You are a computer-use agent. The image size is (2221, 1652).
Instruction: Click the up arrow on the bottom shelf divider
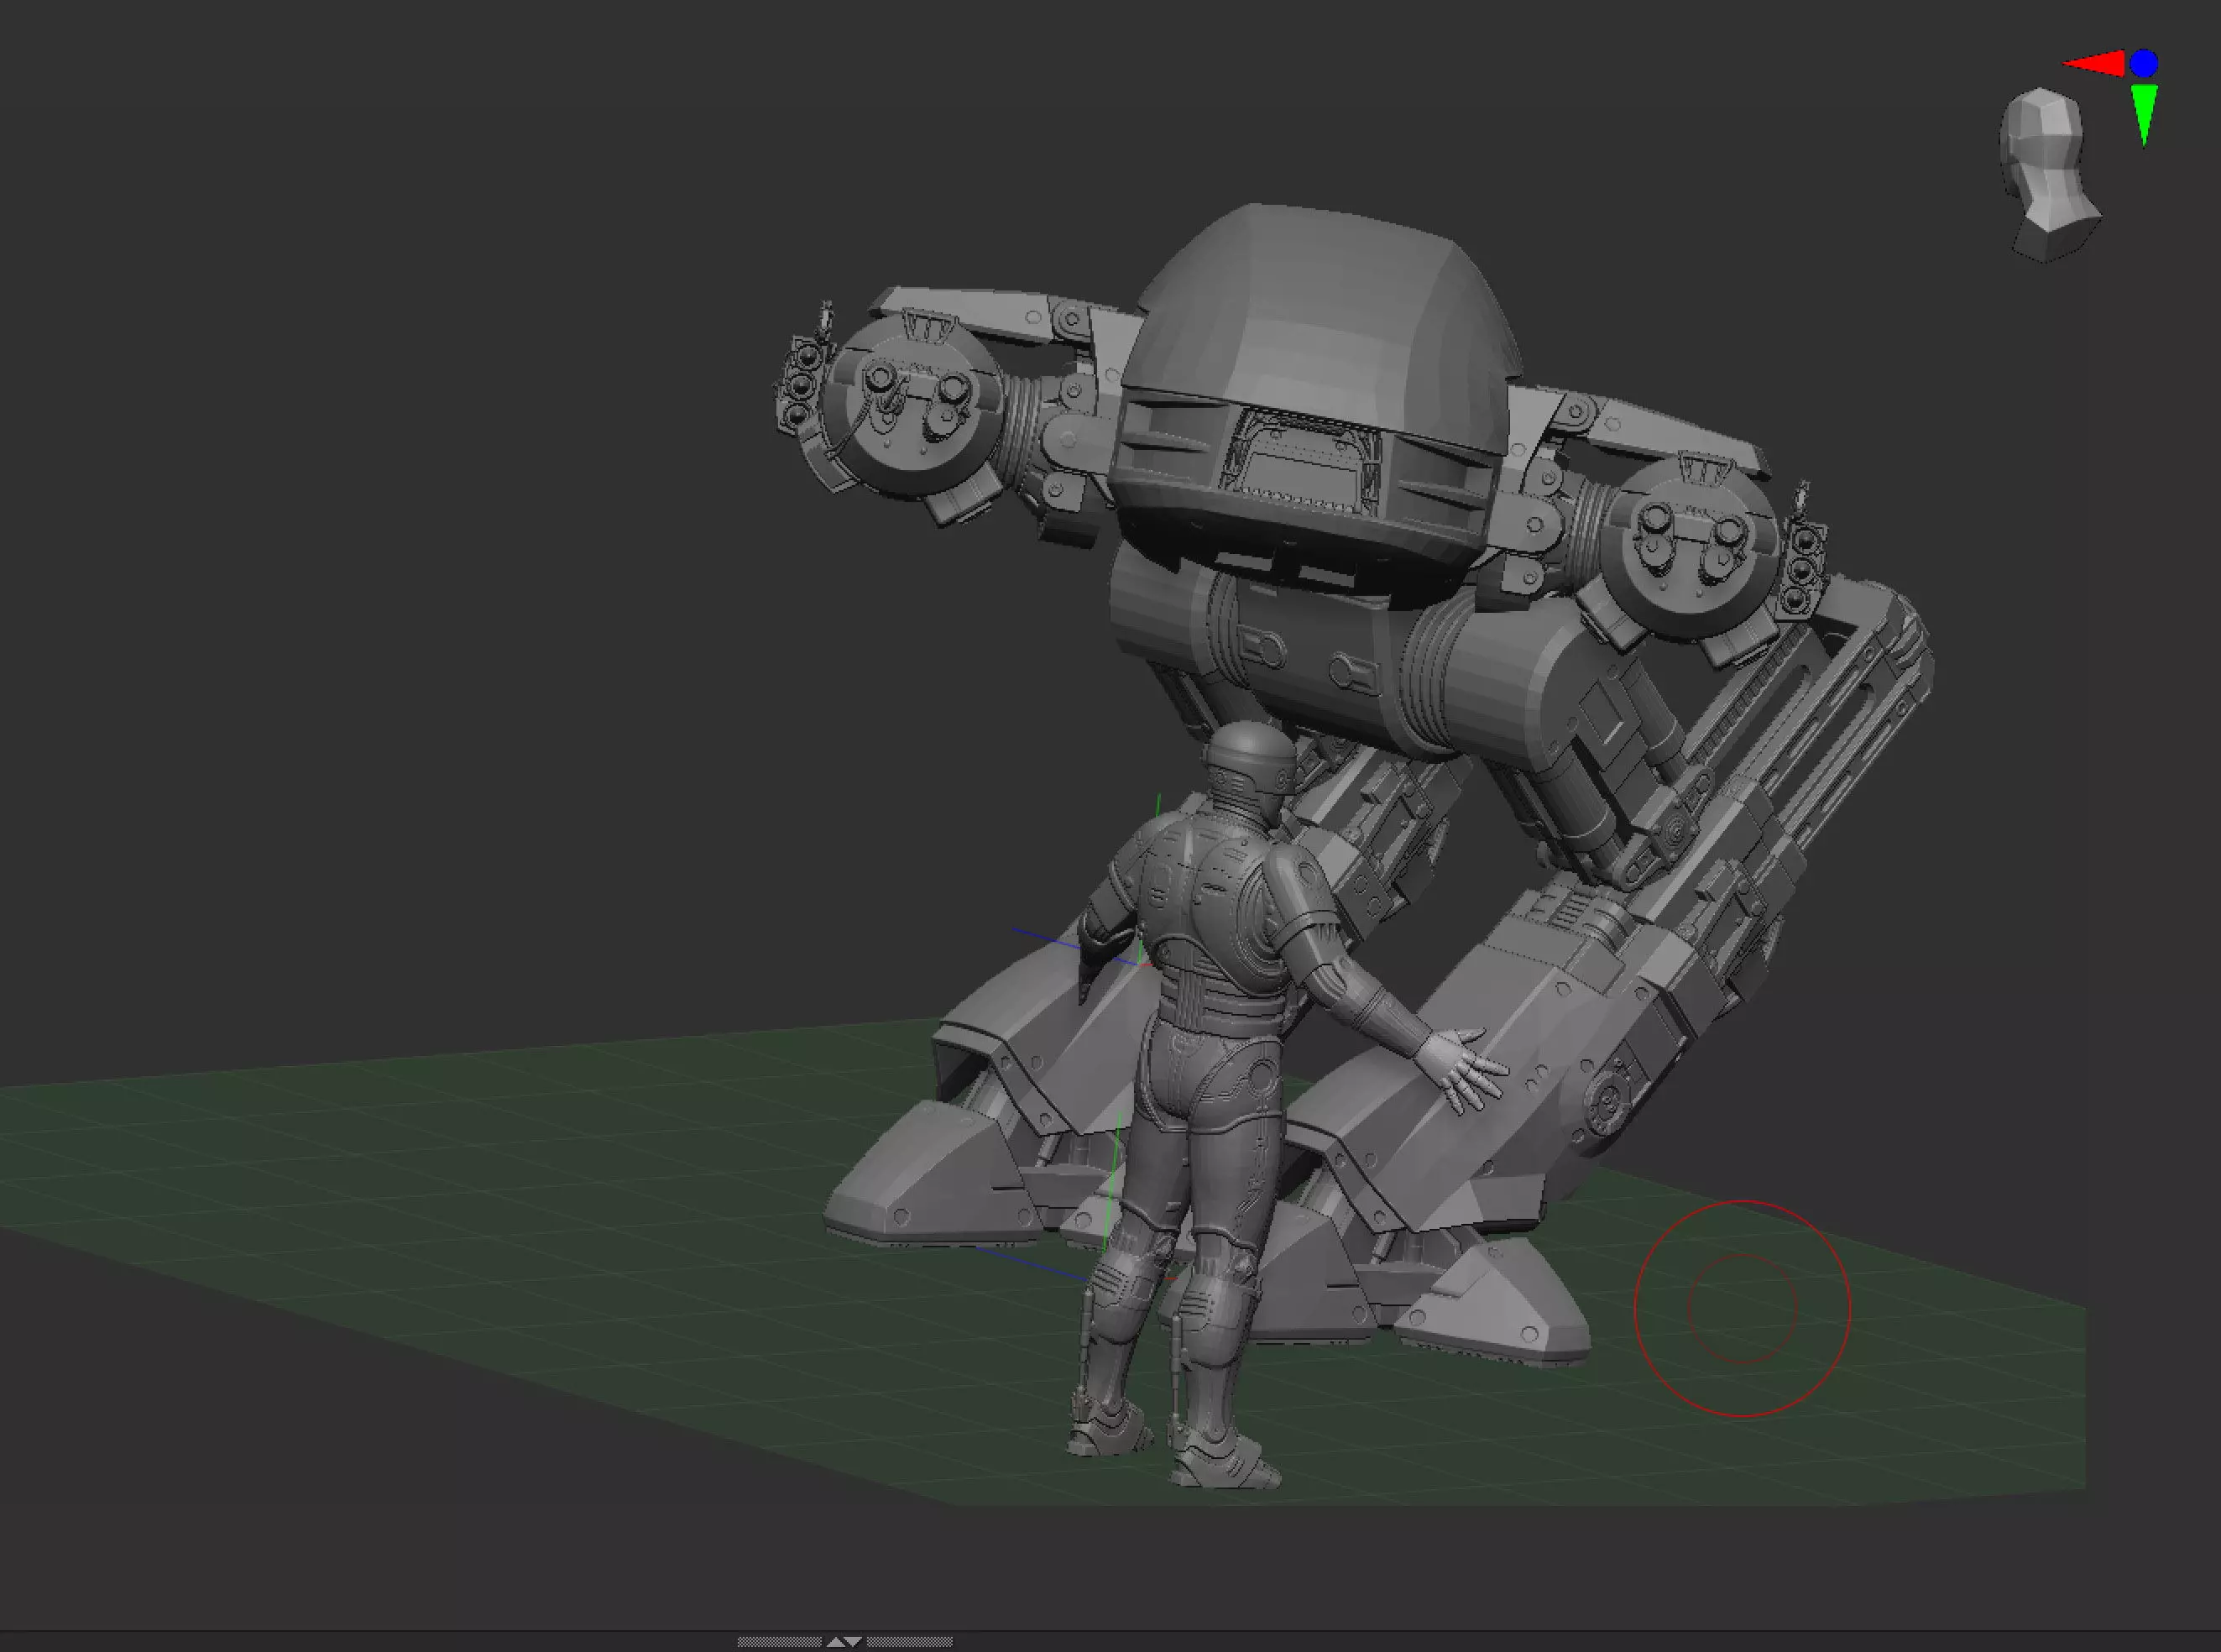(x=835, y=1642)
